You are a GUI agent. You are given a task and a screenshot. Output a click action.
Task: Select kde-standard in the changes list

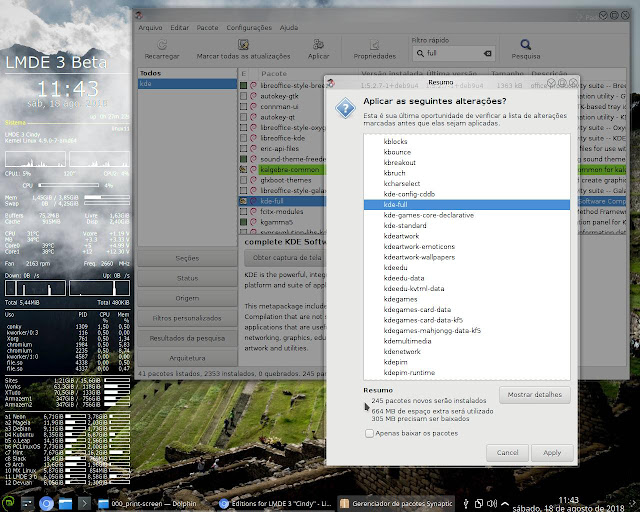tap(467, 226)
